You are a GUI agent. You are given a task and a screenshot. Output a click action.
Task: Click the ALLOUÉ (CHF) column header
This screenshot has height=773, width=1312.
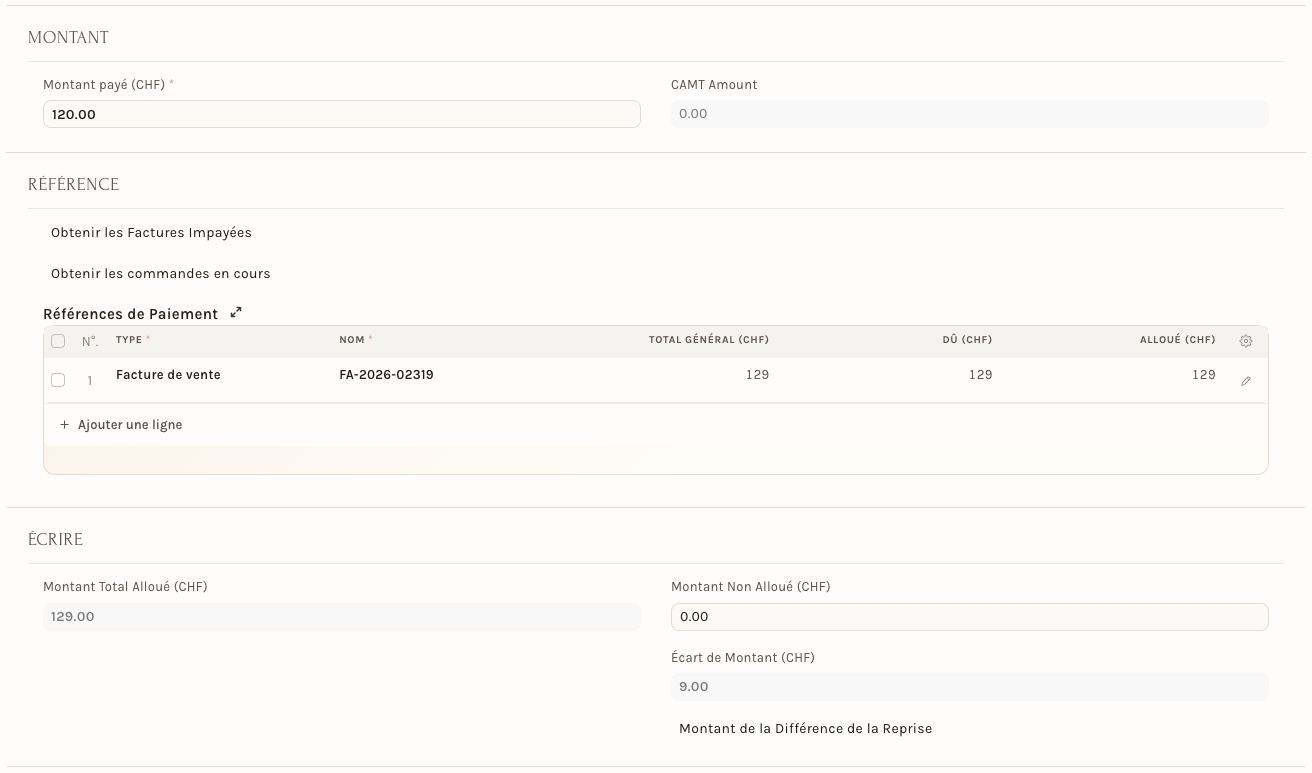[x=1178, y=340]
